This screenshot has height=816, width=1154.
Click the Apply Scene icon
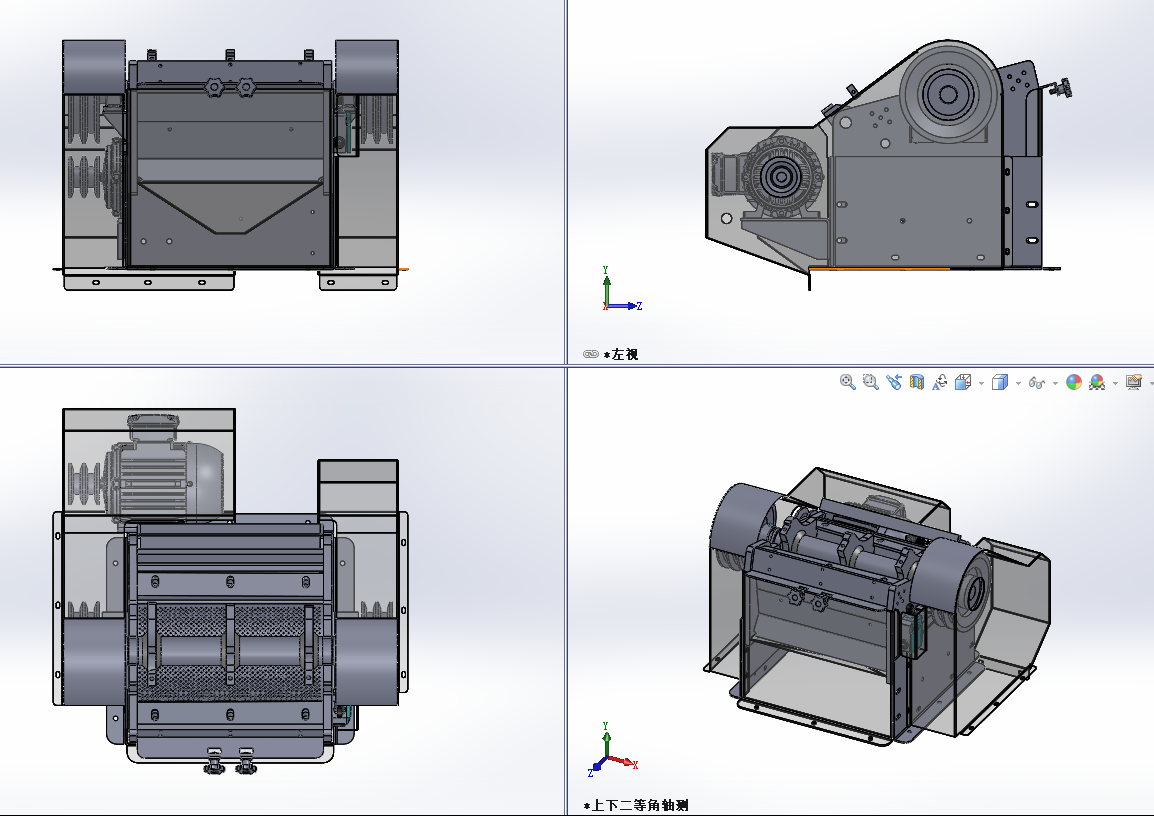1097,382
